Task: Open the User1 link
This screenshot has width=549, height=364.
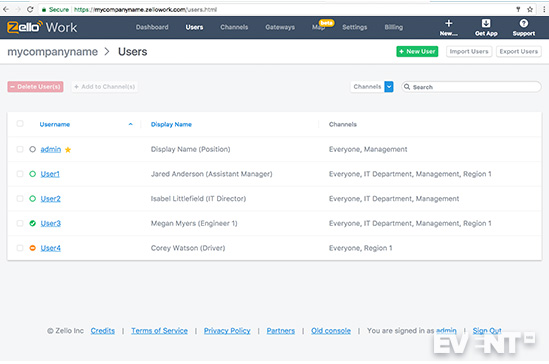Action: pos(50,174)
